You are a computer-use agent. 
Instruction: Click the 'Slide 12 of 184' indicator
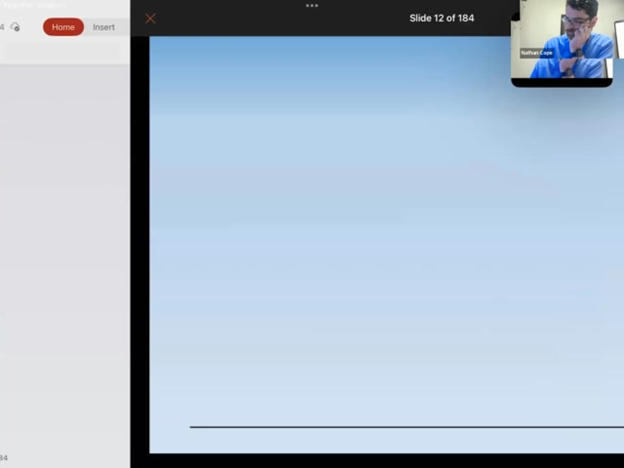pos(442,18)
